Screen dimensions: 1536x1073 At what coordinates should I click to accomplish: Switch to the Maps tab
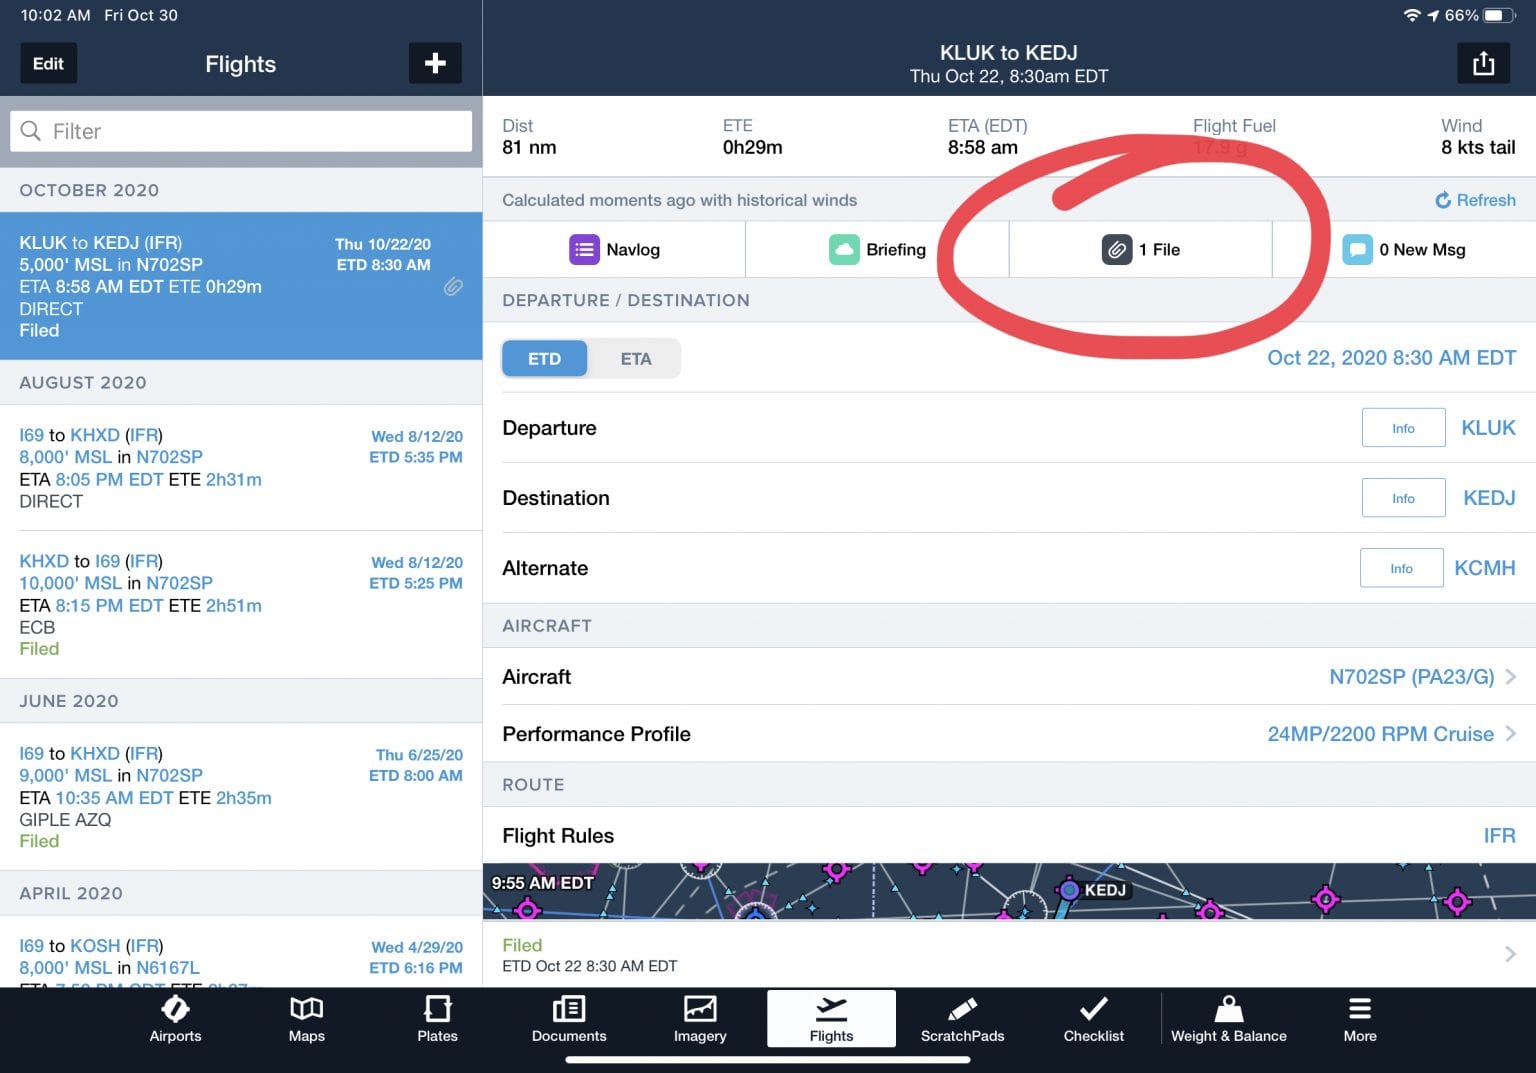click(x=306, y=1020)
